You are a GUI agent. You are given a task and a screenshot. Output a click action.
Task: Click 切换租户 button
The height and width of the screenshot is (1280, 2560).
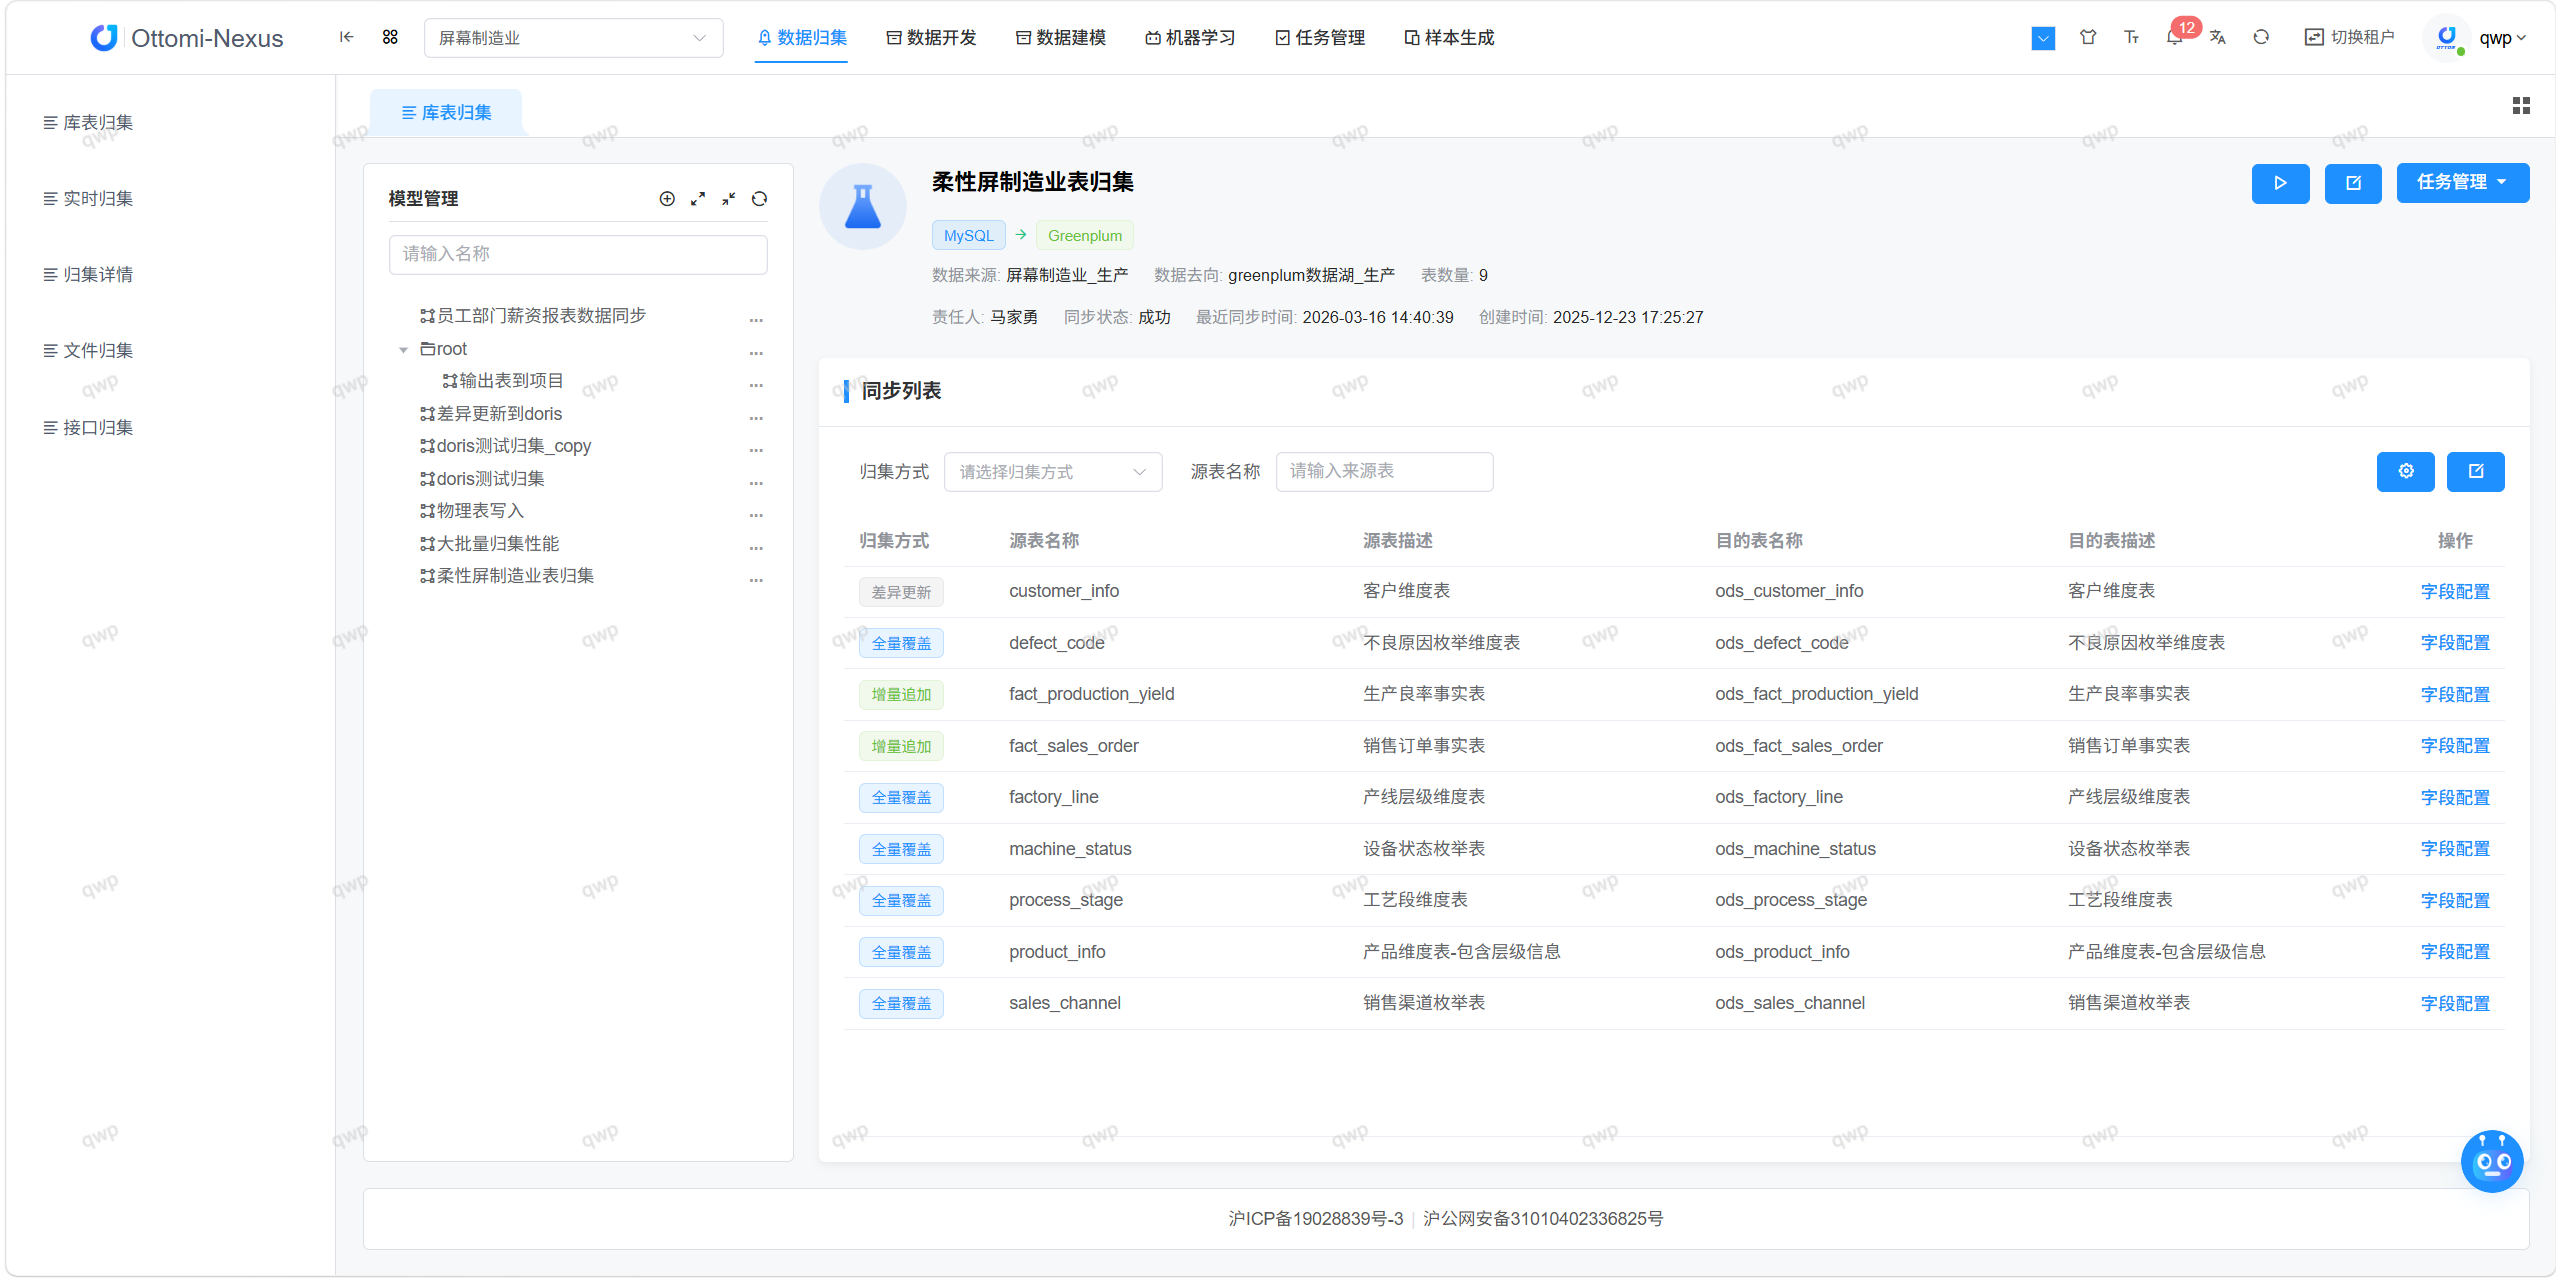tap(2349, 37)
